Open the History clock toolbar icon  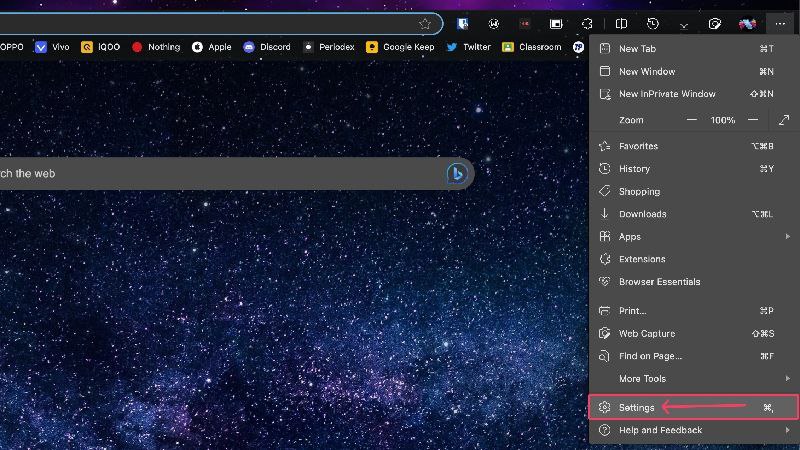(653, 24)
